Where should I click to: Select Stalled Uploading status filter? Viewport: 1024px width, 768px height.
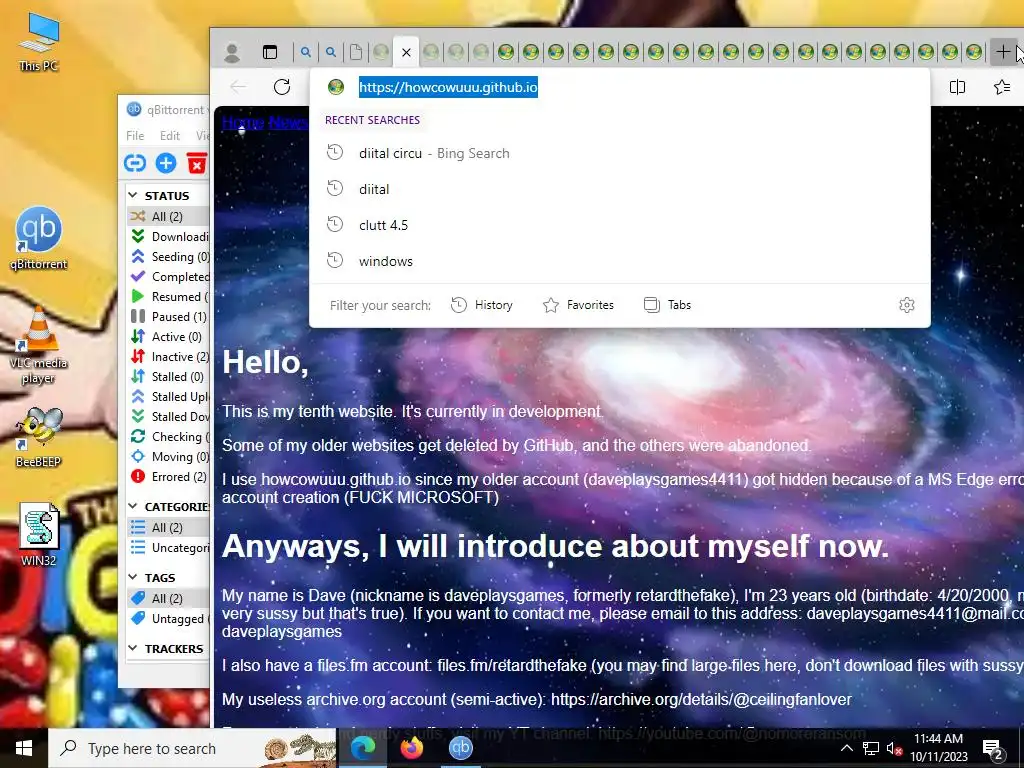pyautogui.click(x=168, y=396)
